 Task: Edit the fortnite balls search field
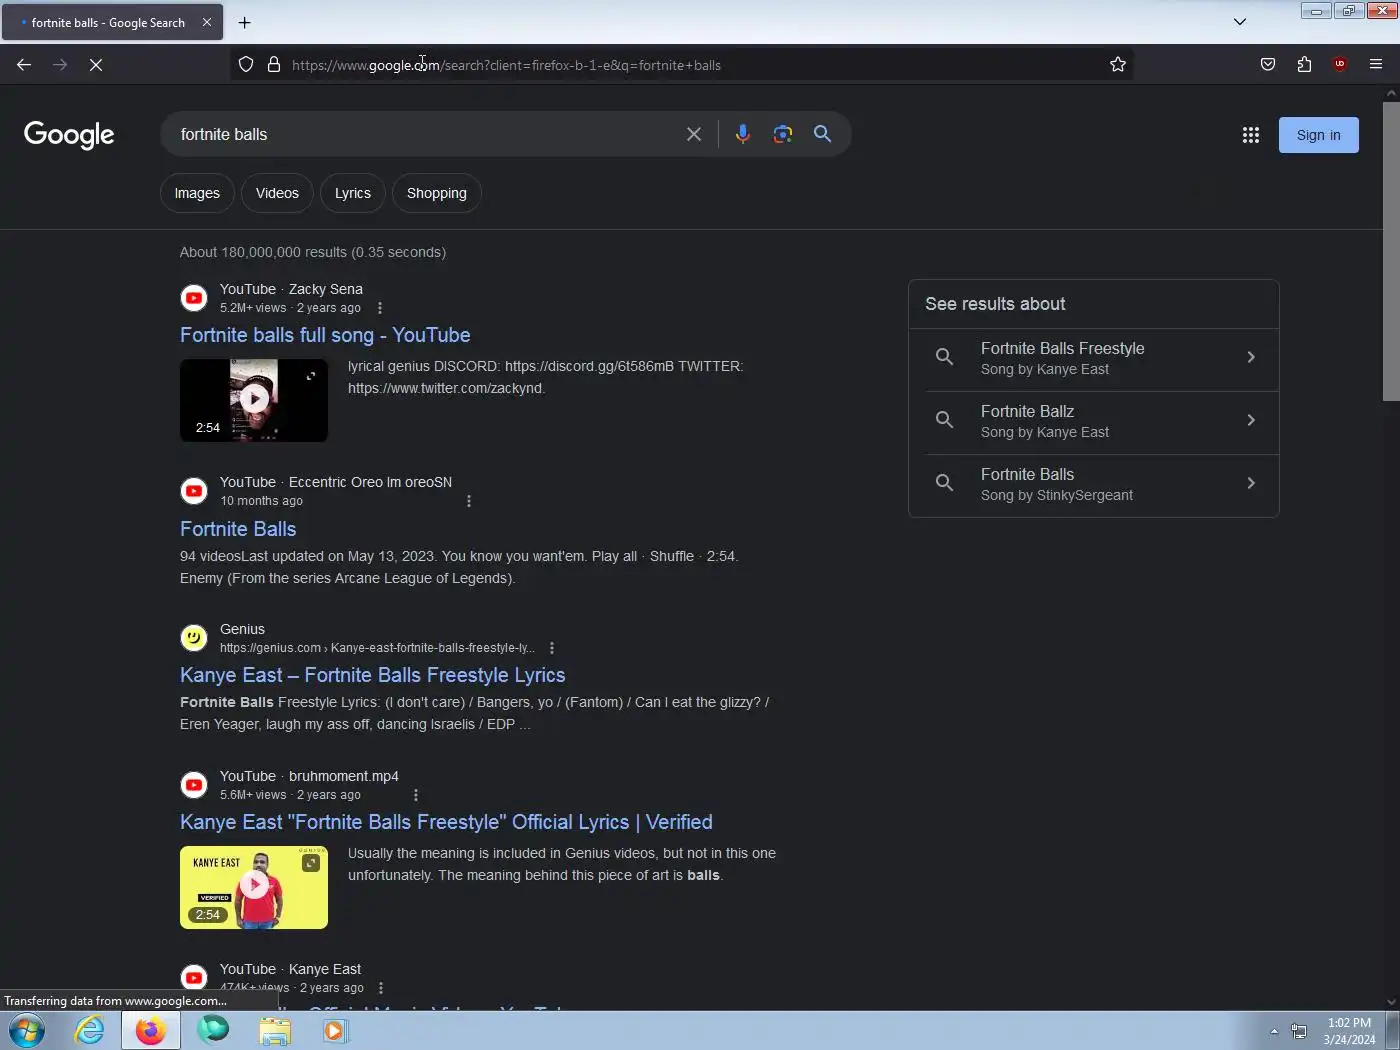[x=425, y=134]
